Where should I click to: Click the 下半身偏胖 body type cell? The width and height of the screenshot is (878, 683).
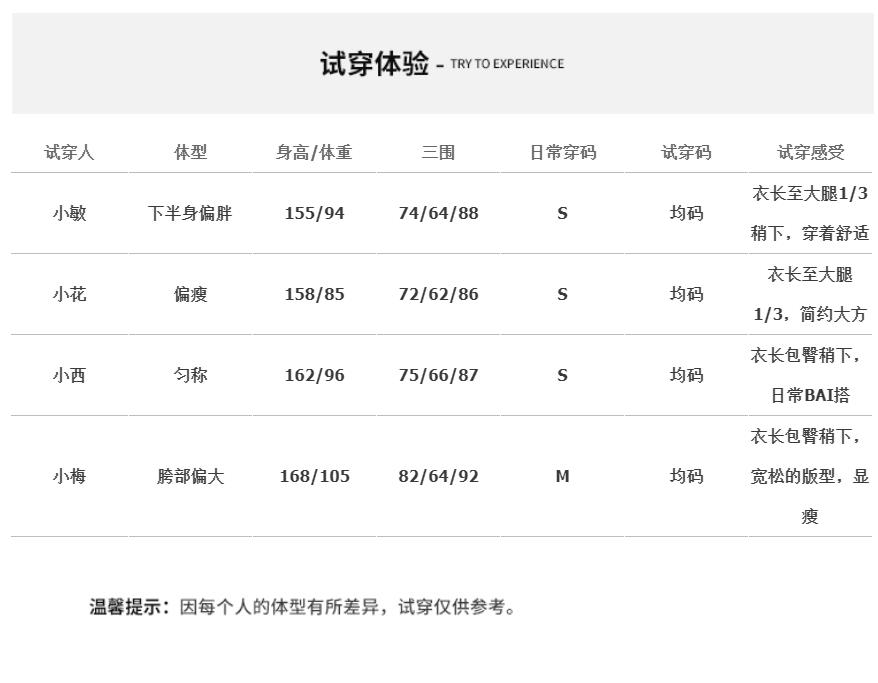(x=190, y=213)
